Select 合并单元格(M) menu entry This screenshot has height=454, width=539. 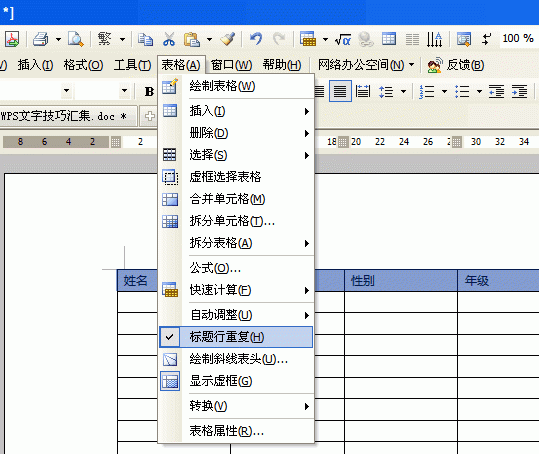(236, 199)
